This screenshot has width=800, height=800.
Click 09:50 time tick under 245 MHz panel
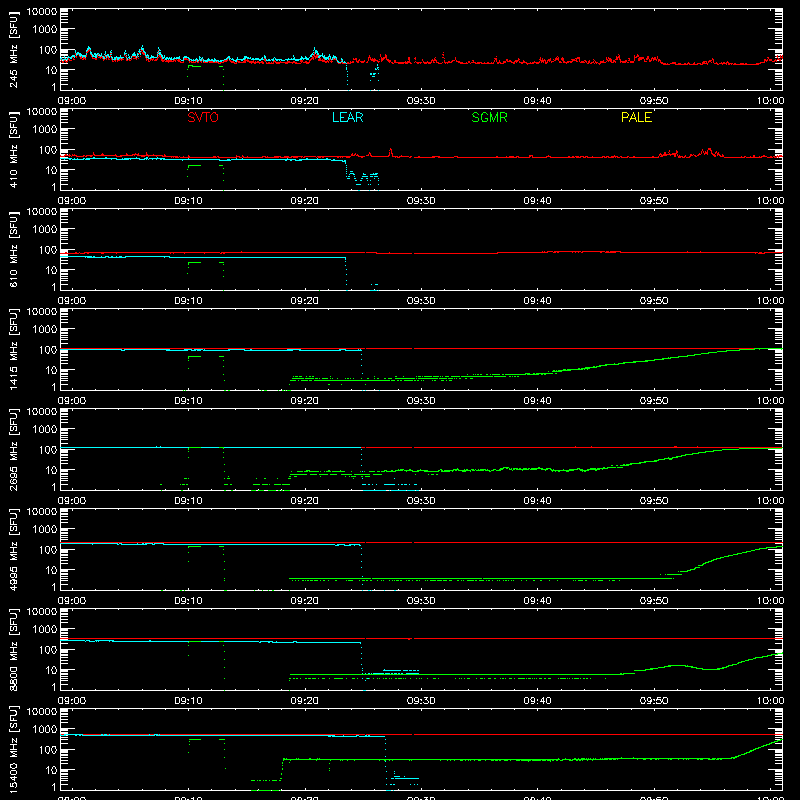pyautogui.click(x=654, y=101)
